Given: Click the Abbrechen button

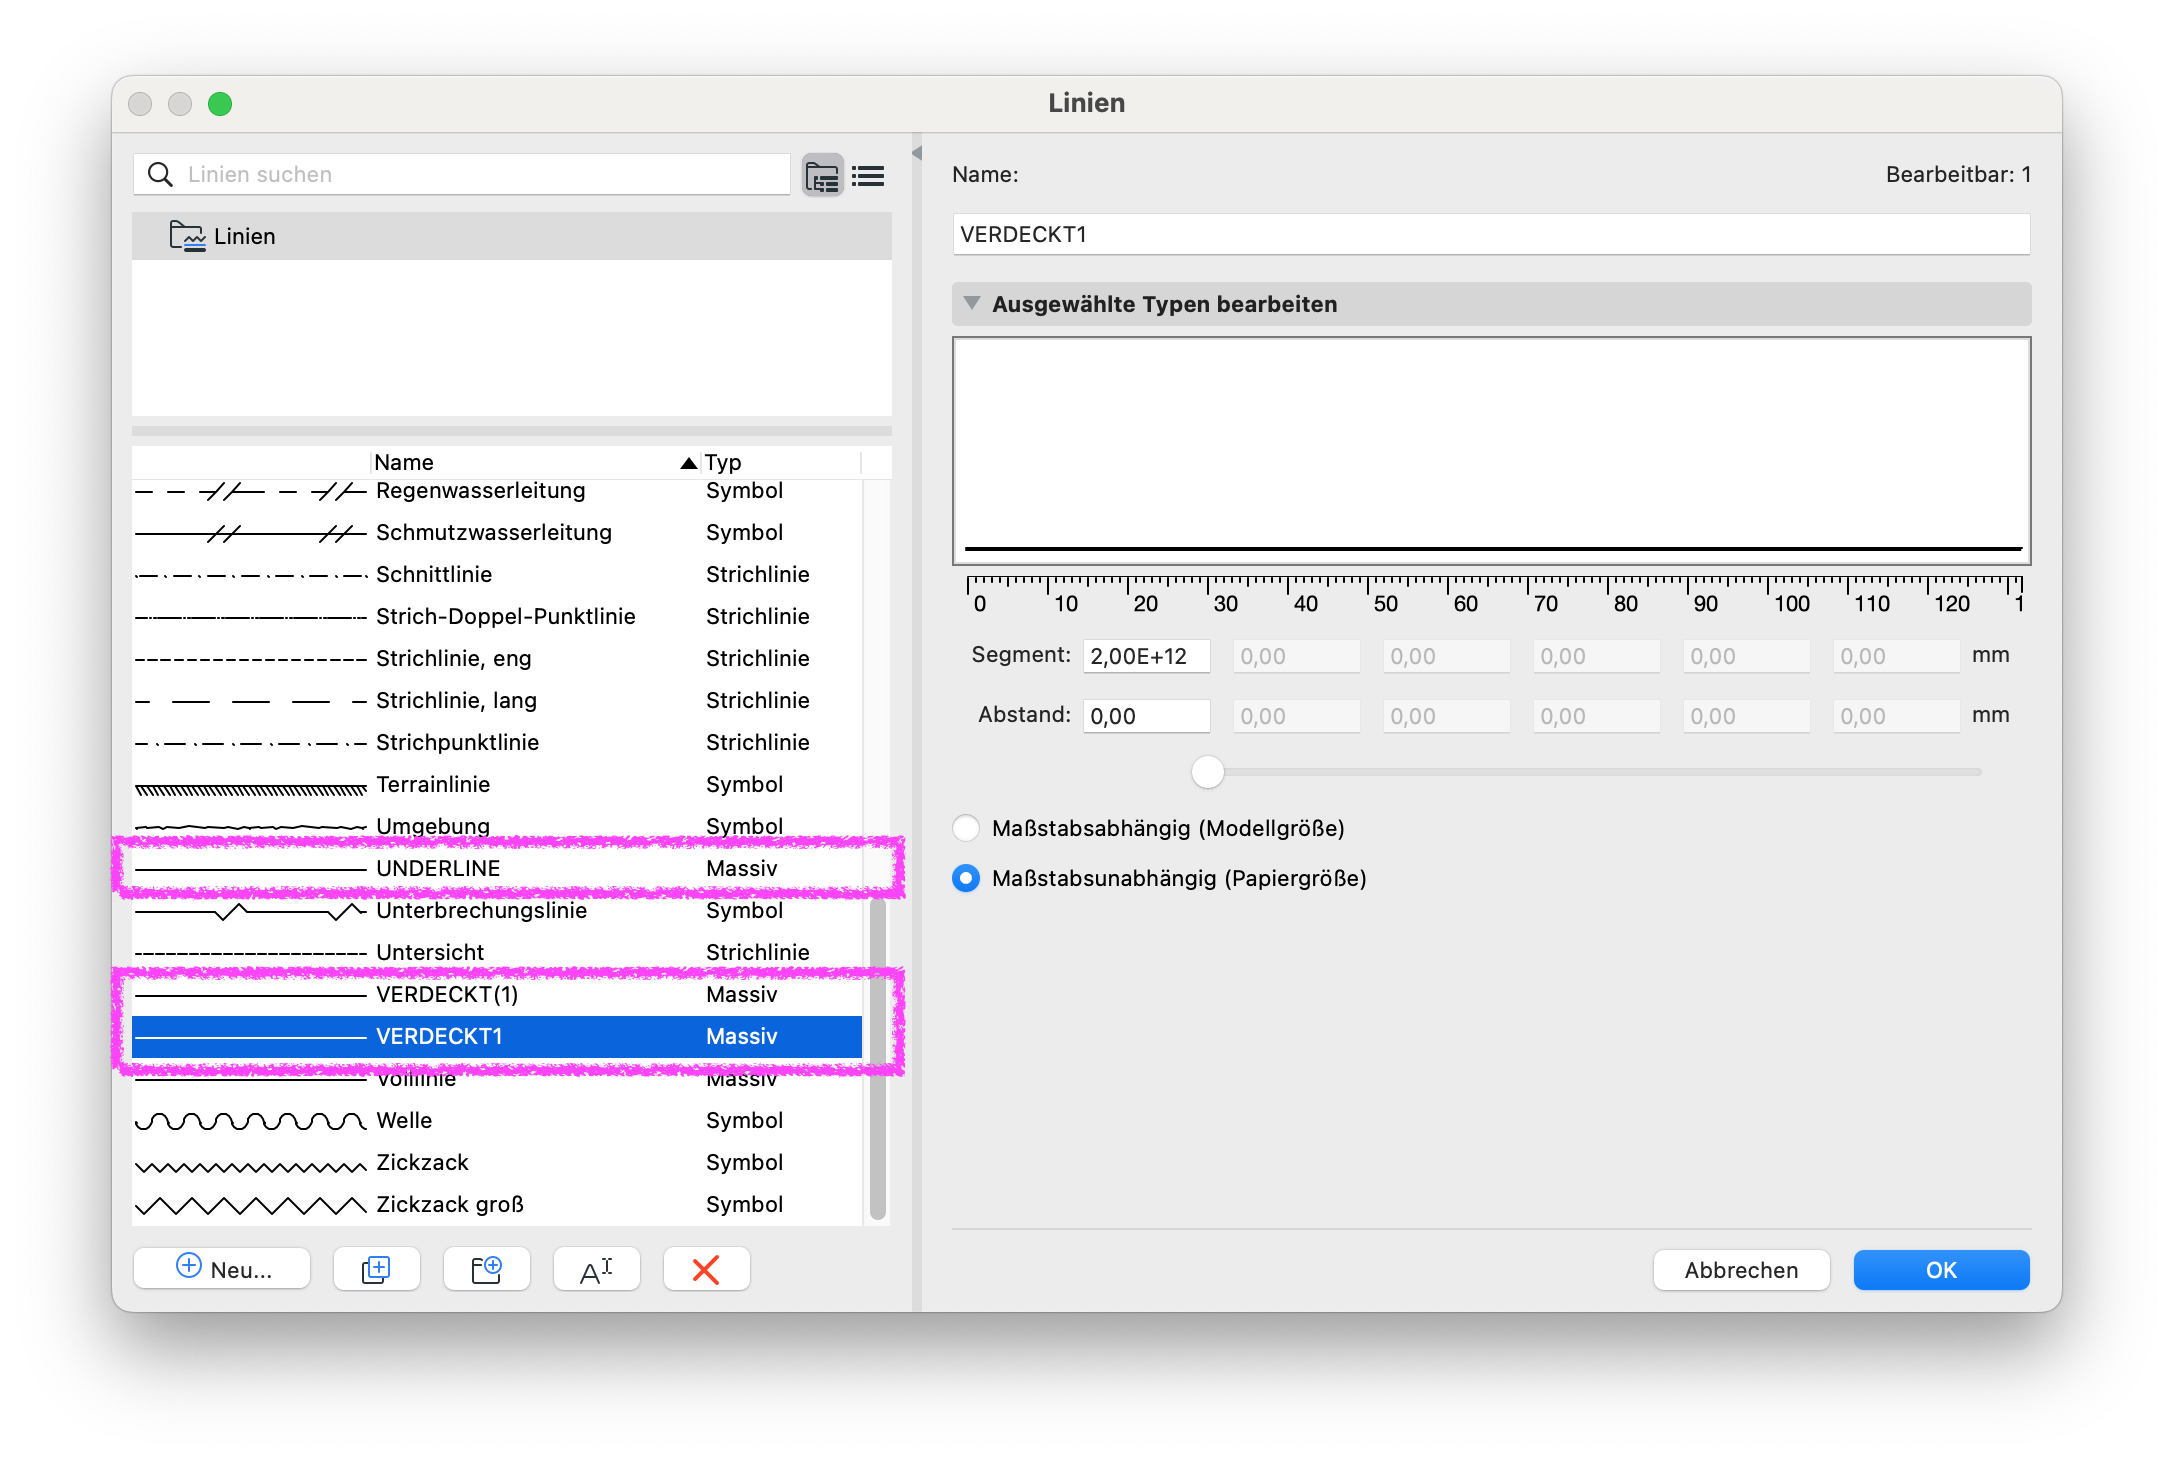Looking at the screenshot, I should (x=1741, y=1270).
